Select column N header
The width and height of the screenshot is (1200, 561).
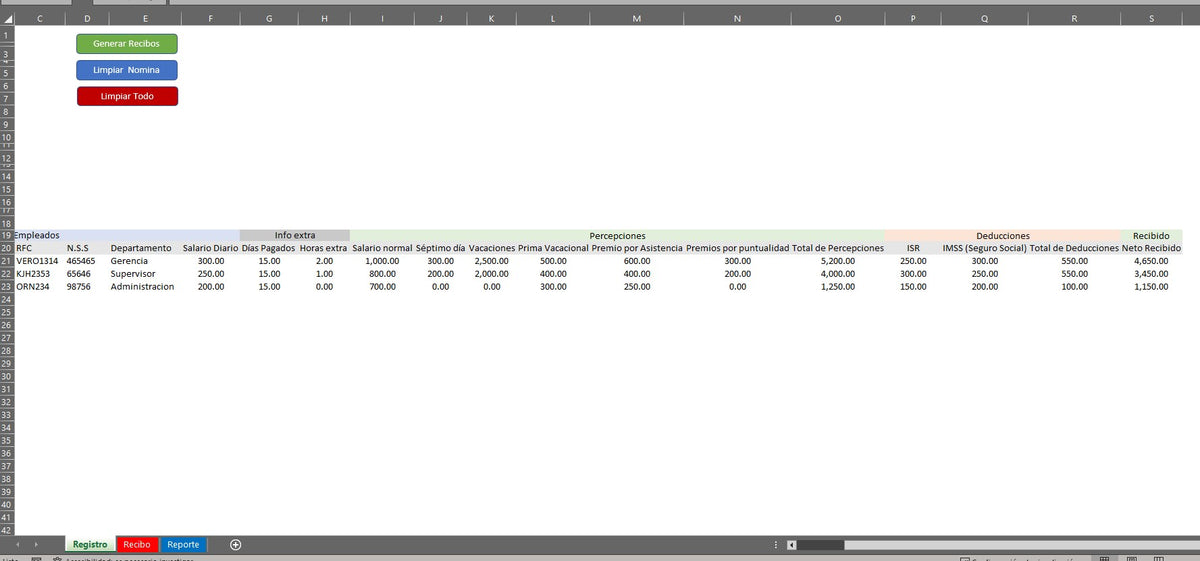(738, 19)
